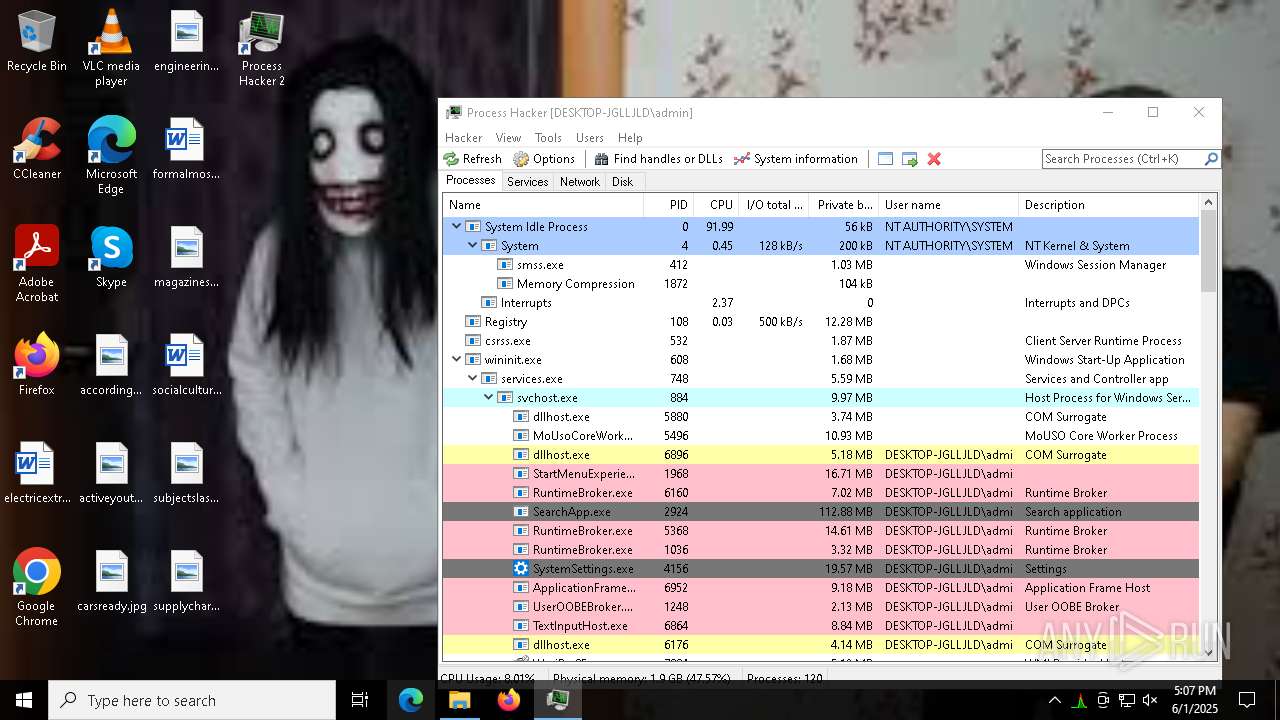Collapse the svchost.exe tree node
The width and height of the screenshot is (1280, 720).
(489, 398)
